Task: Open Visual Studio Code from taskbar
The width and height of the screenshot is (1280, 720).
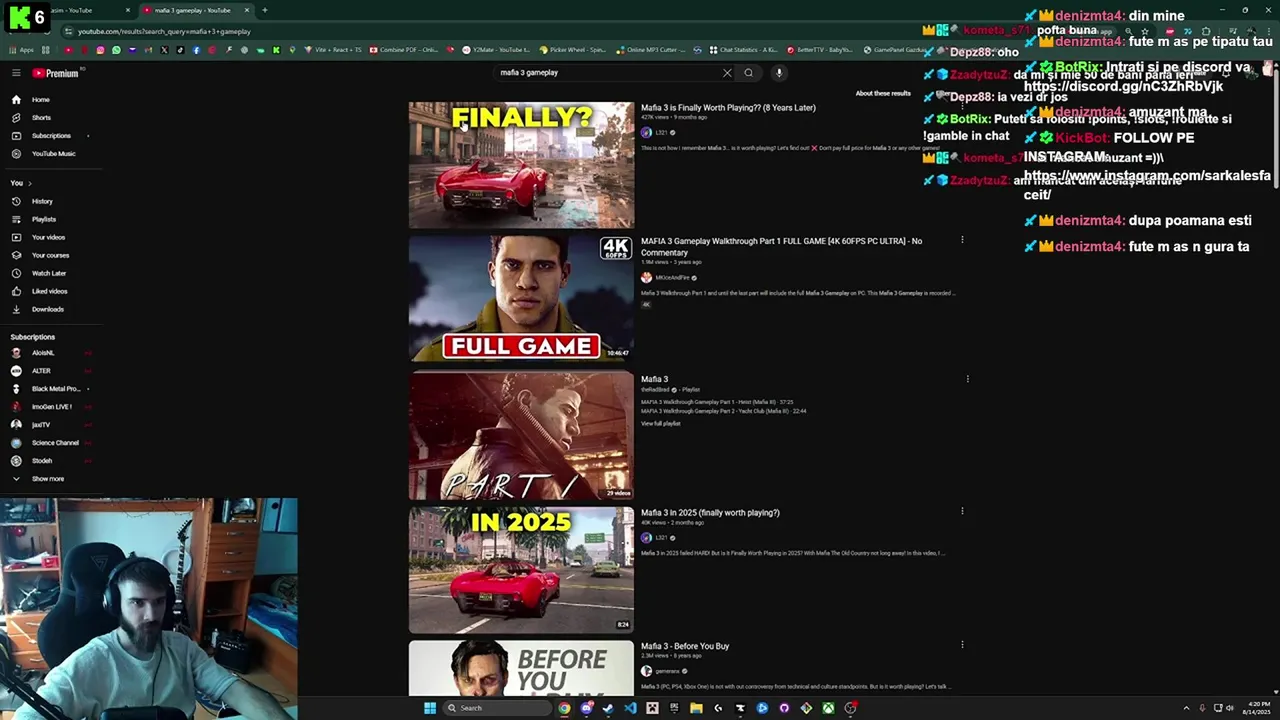Action: click(x=630, y=708)
